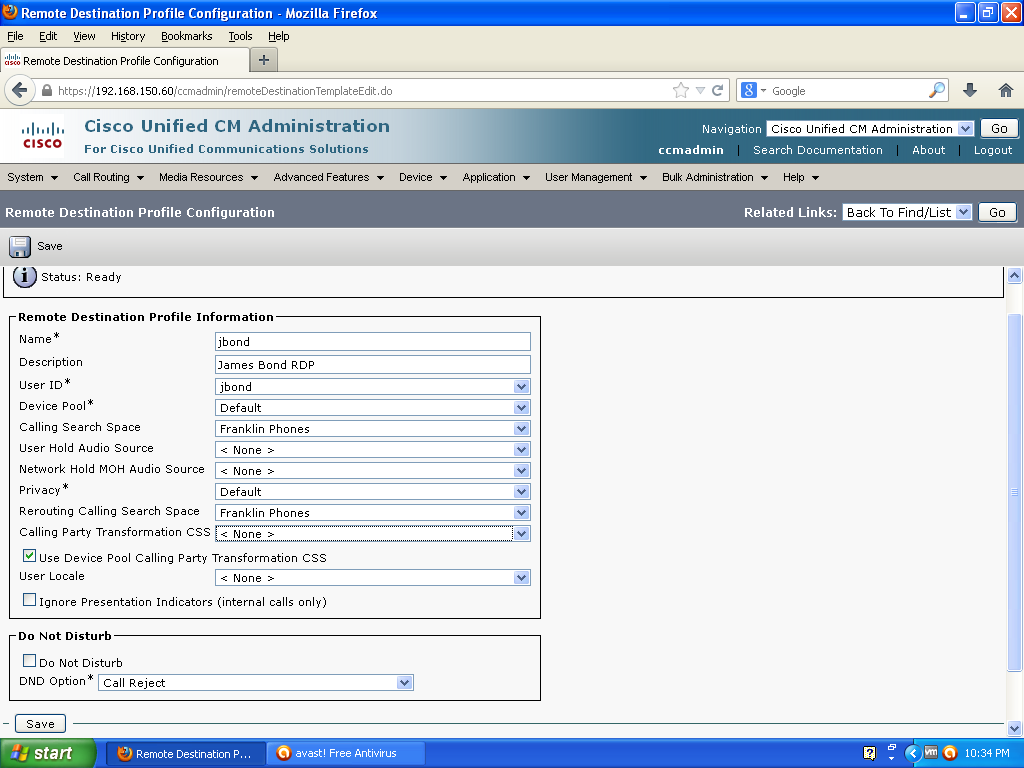1024x768 pixels.
Task: Toggle Use Device Pool Calling Party Transformation CSS
Action: 29,556
